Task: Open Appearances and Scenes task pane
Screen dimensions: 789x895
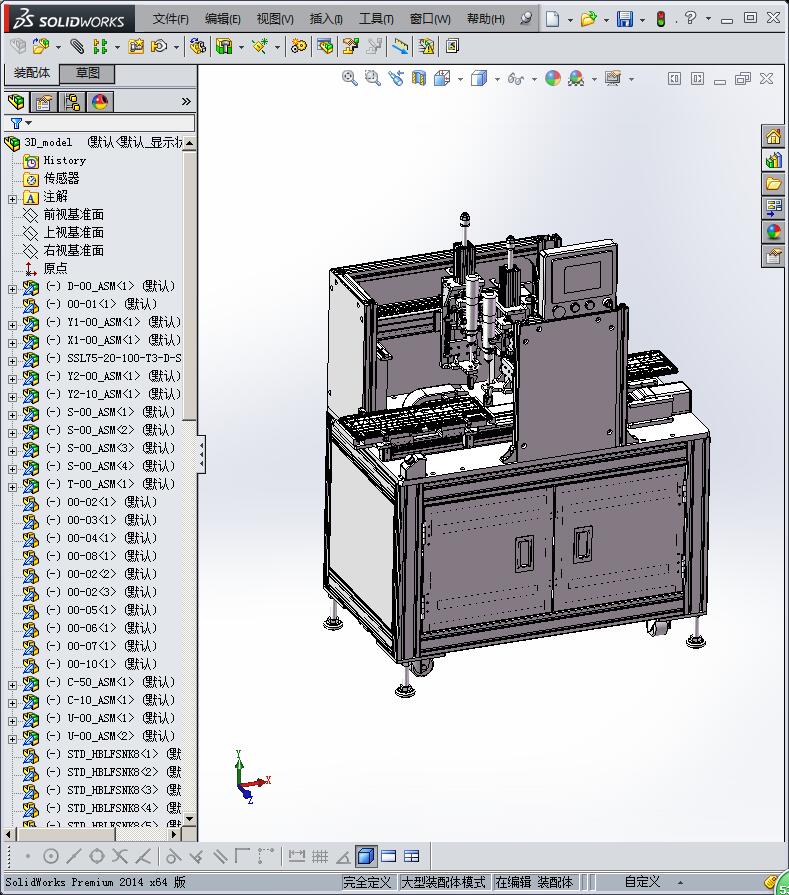Action: (774, 232)
